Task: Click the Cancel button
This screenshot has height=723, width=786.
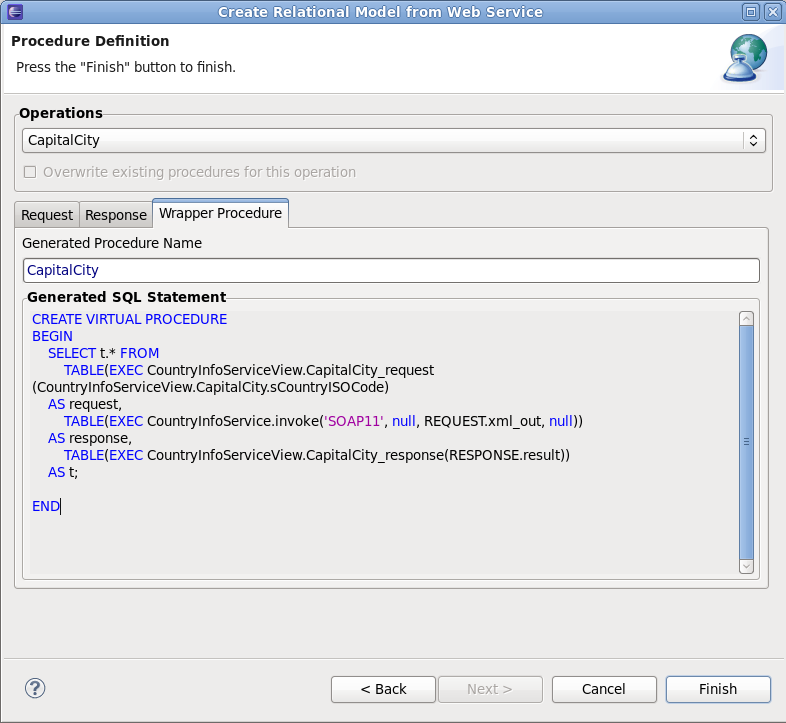Action: (x=604, y=689)
